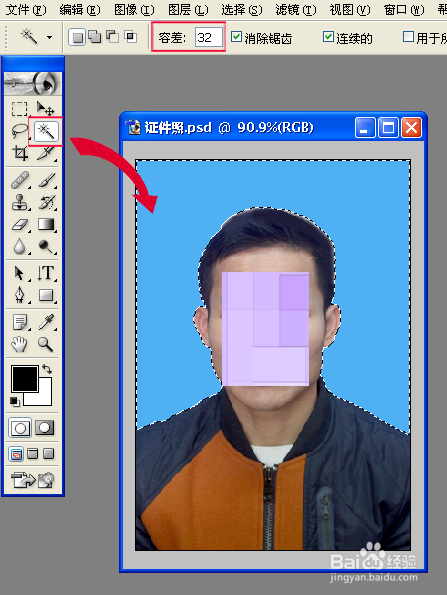
Task: Enable the use all layers checkbox
Action: click(408, 36)
